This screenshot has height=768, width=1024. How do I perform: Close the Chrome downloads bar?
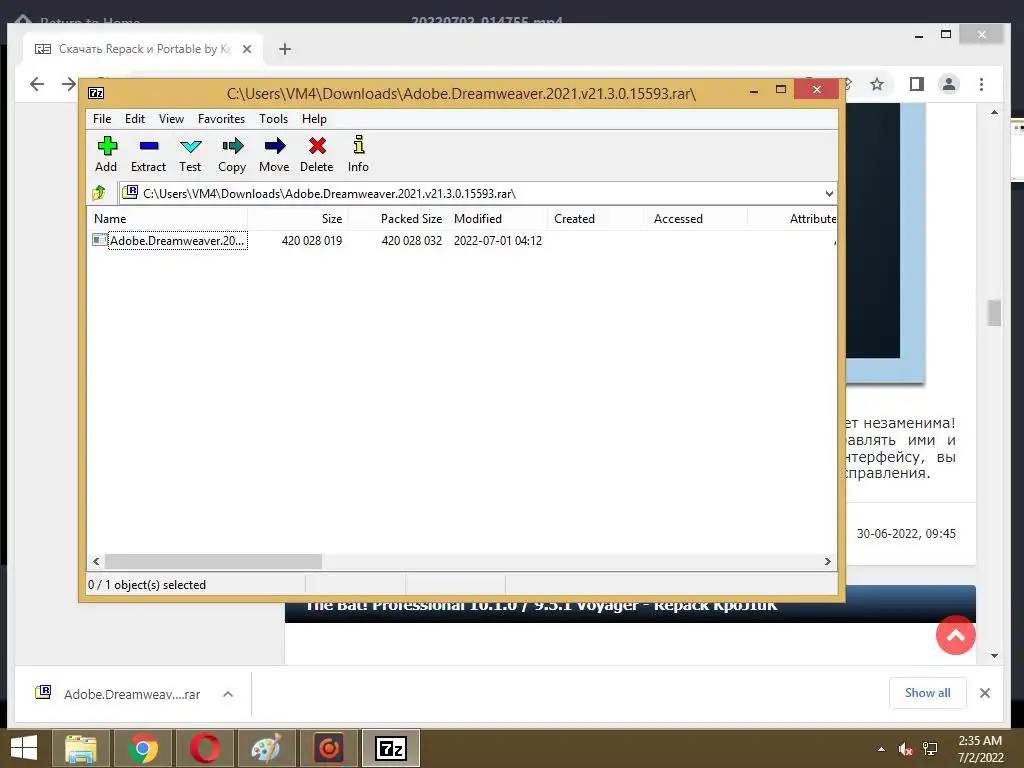click(x=985, y=693)
